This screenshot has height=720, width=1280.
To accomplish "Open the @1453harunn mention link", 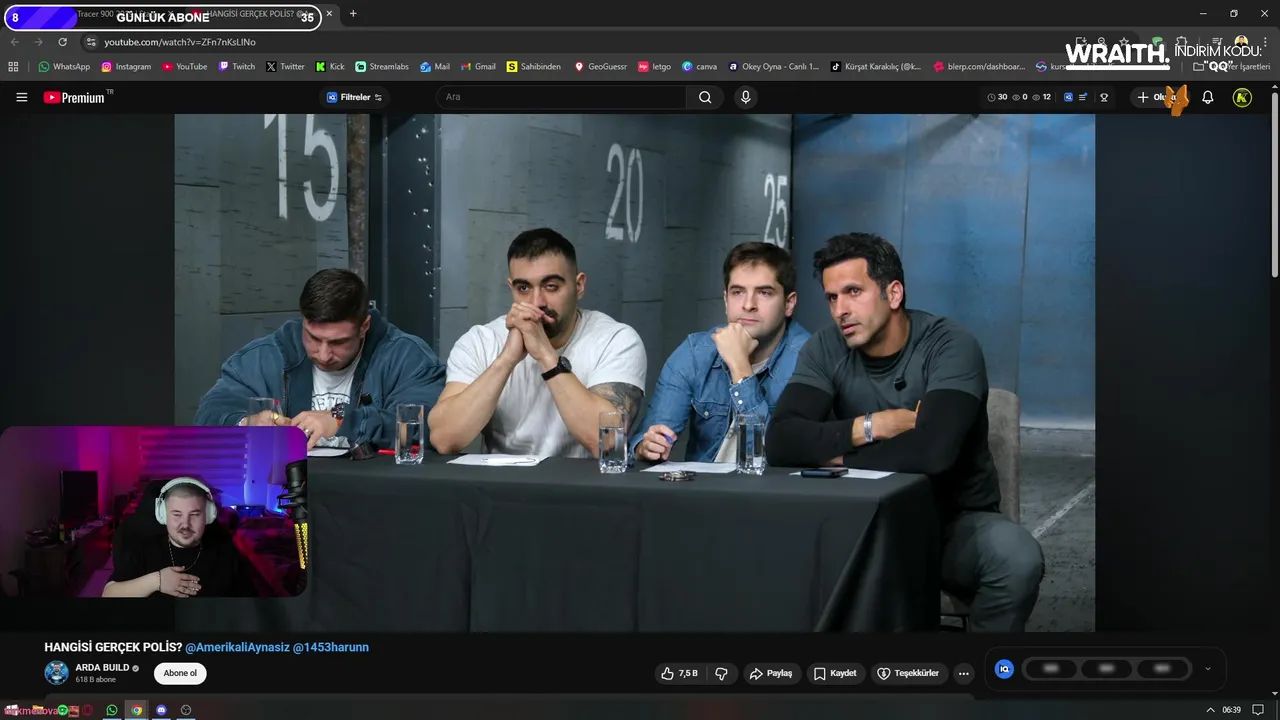I will point(331,647).
